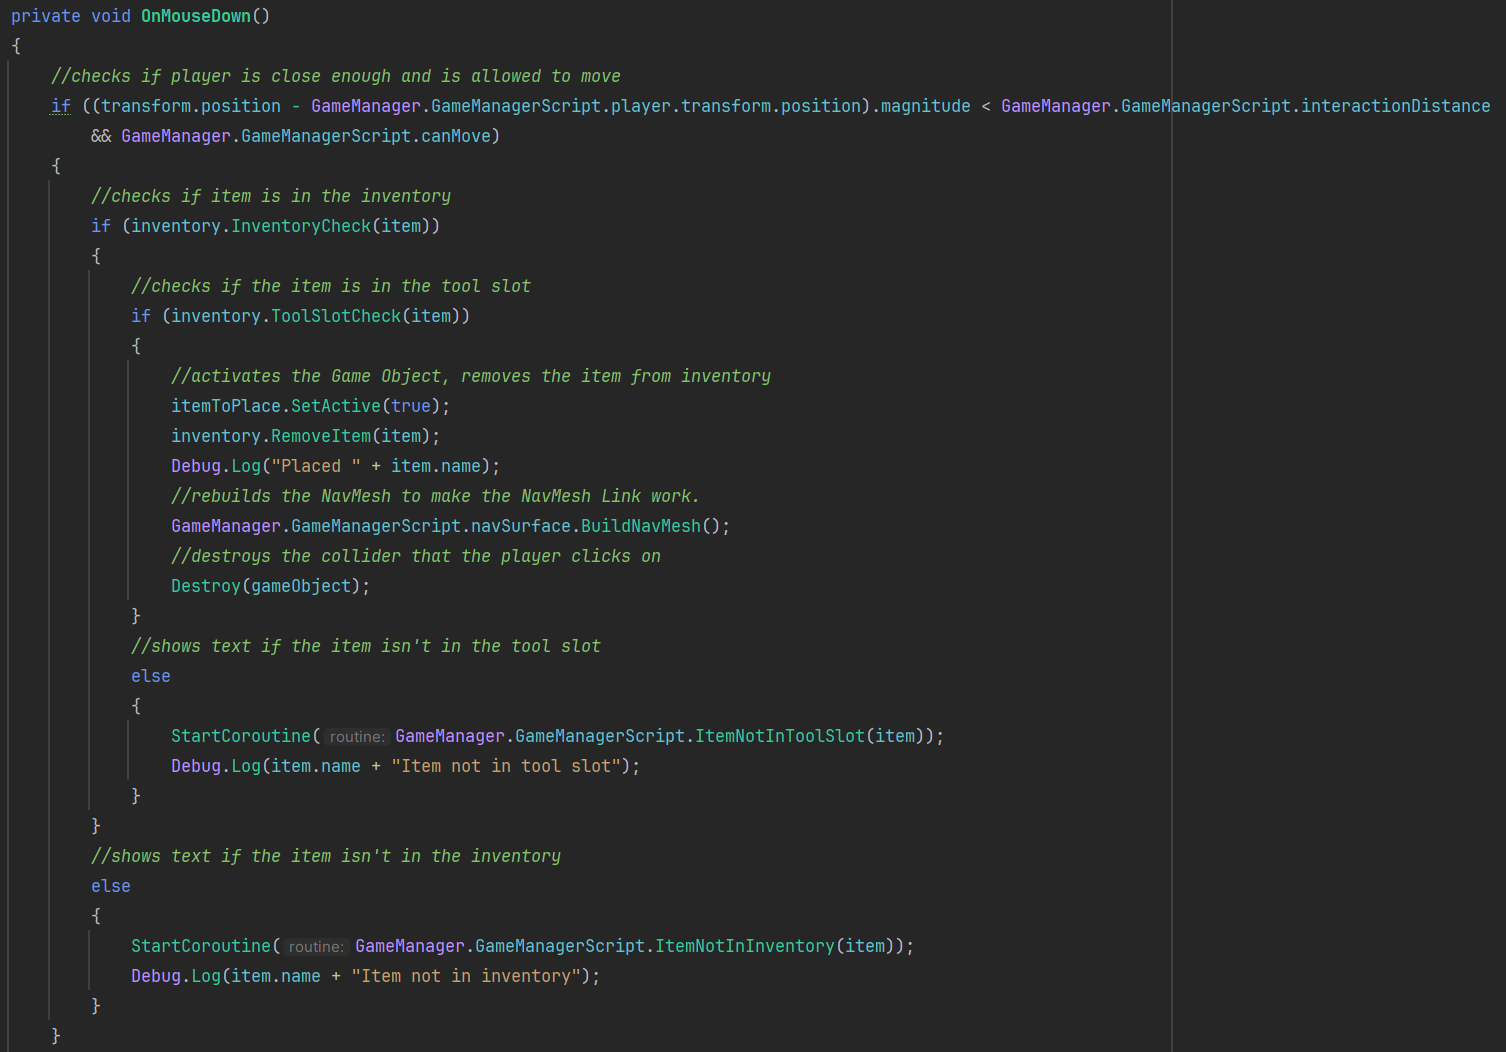The height and width of the screenshot is (1052, 1506).
Task: Click the first 'else' keyword for tool slot
Action: pyautogui.click(x=151, y=676)
